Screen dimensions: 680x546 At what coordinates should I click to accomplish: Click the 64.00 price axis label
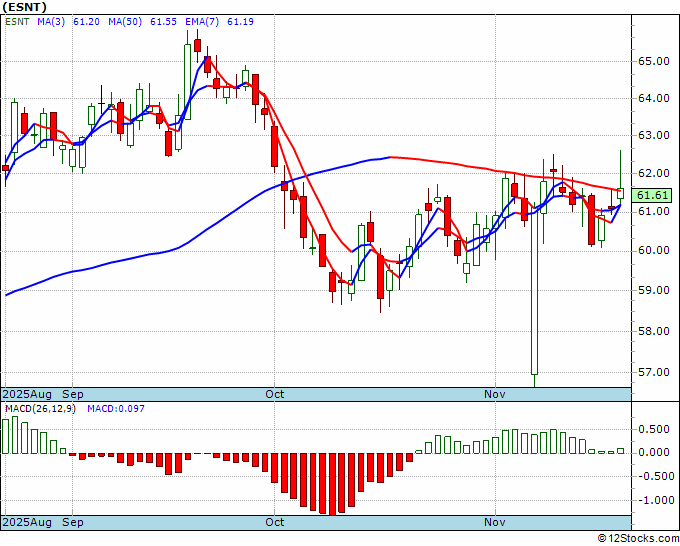tap(654, 98)
